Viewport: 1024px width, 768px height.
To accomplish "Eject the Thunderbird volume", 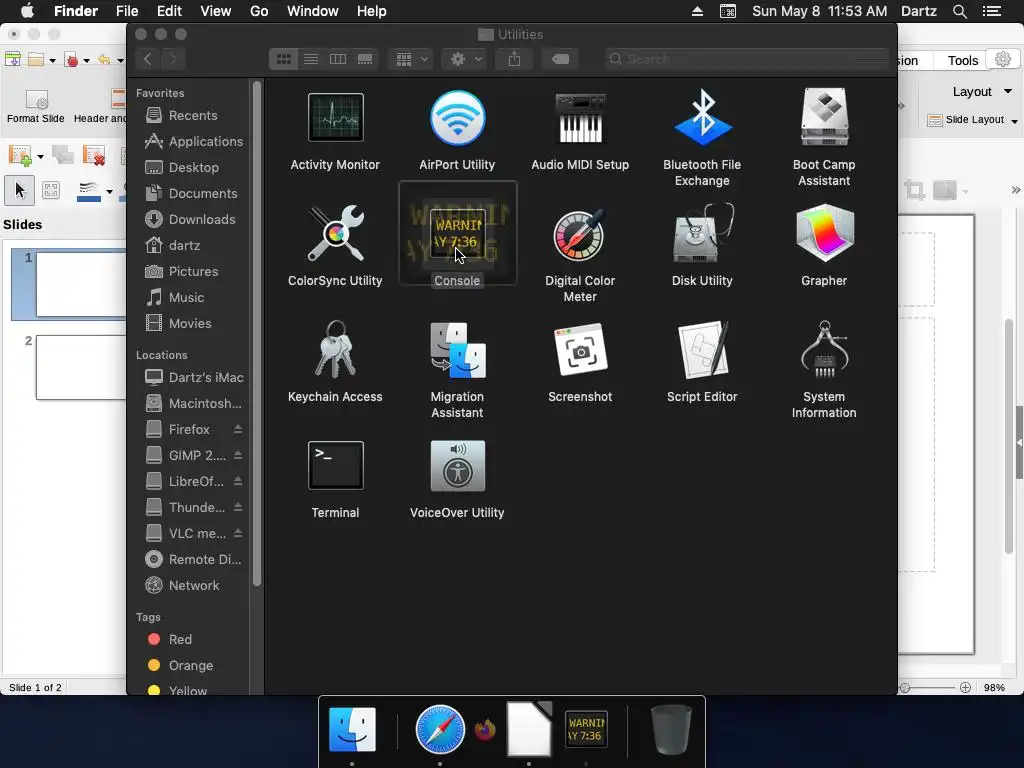I will coord(238,507).
